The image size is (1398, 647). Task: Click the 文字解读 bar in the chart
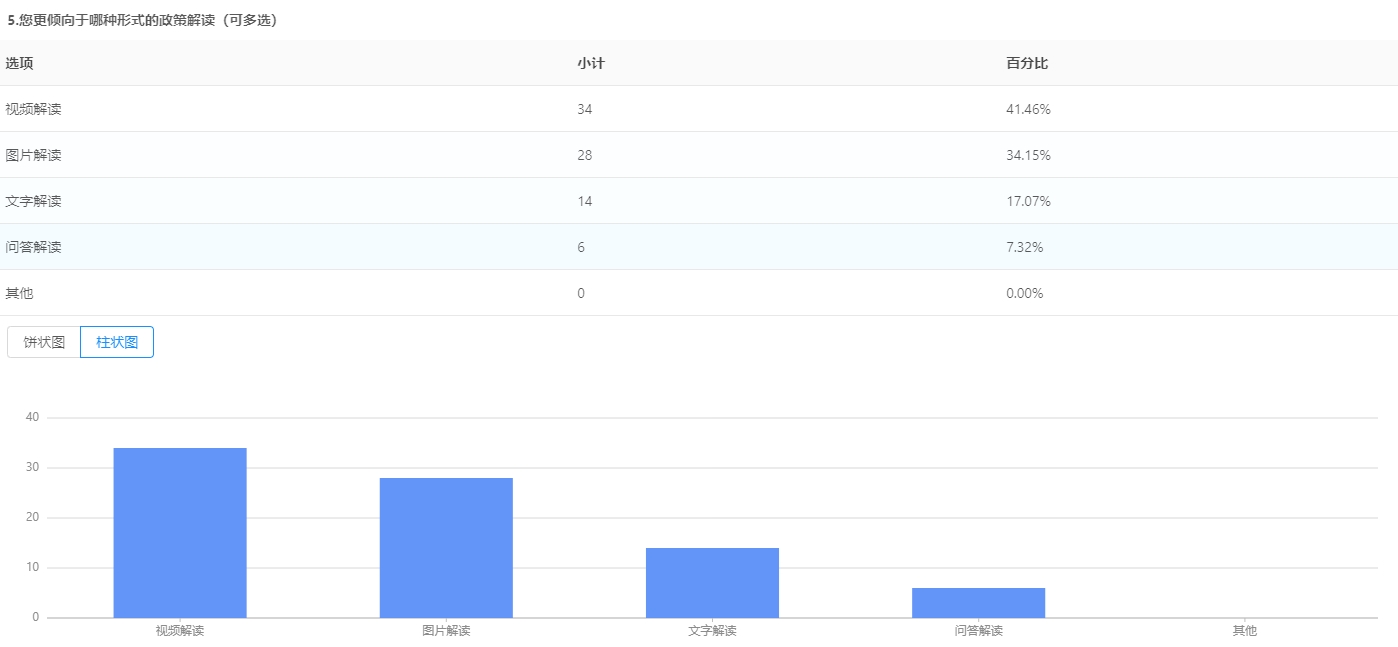click(712, 583)
